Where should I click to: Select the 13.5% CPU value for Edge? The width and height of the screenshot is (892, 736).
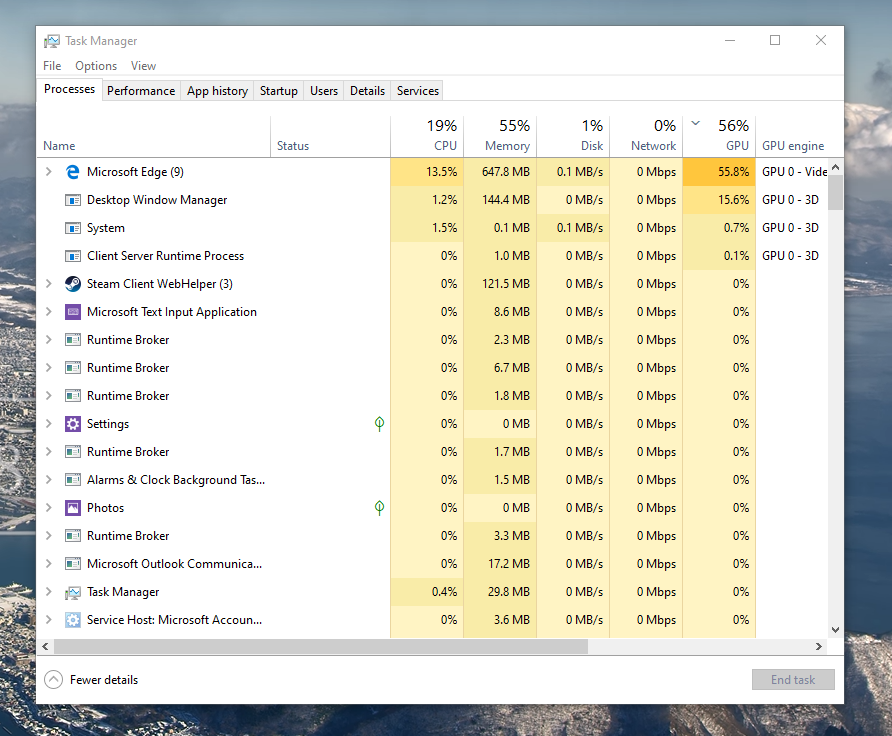(x=427, y=172)
